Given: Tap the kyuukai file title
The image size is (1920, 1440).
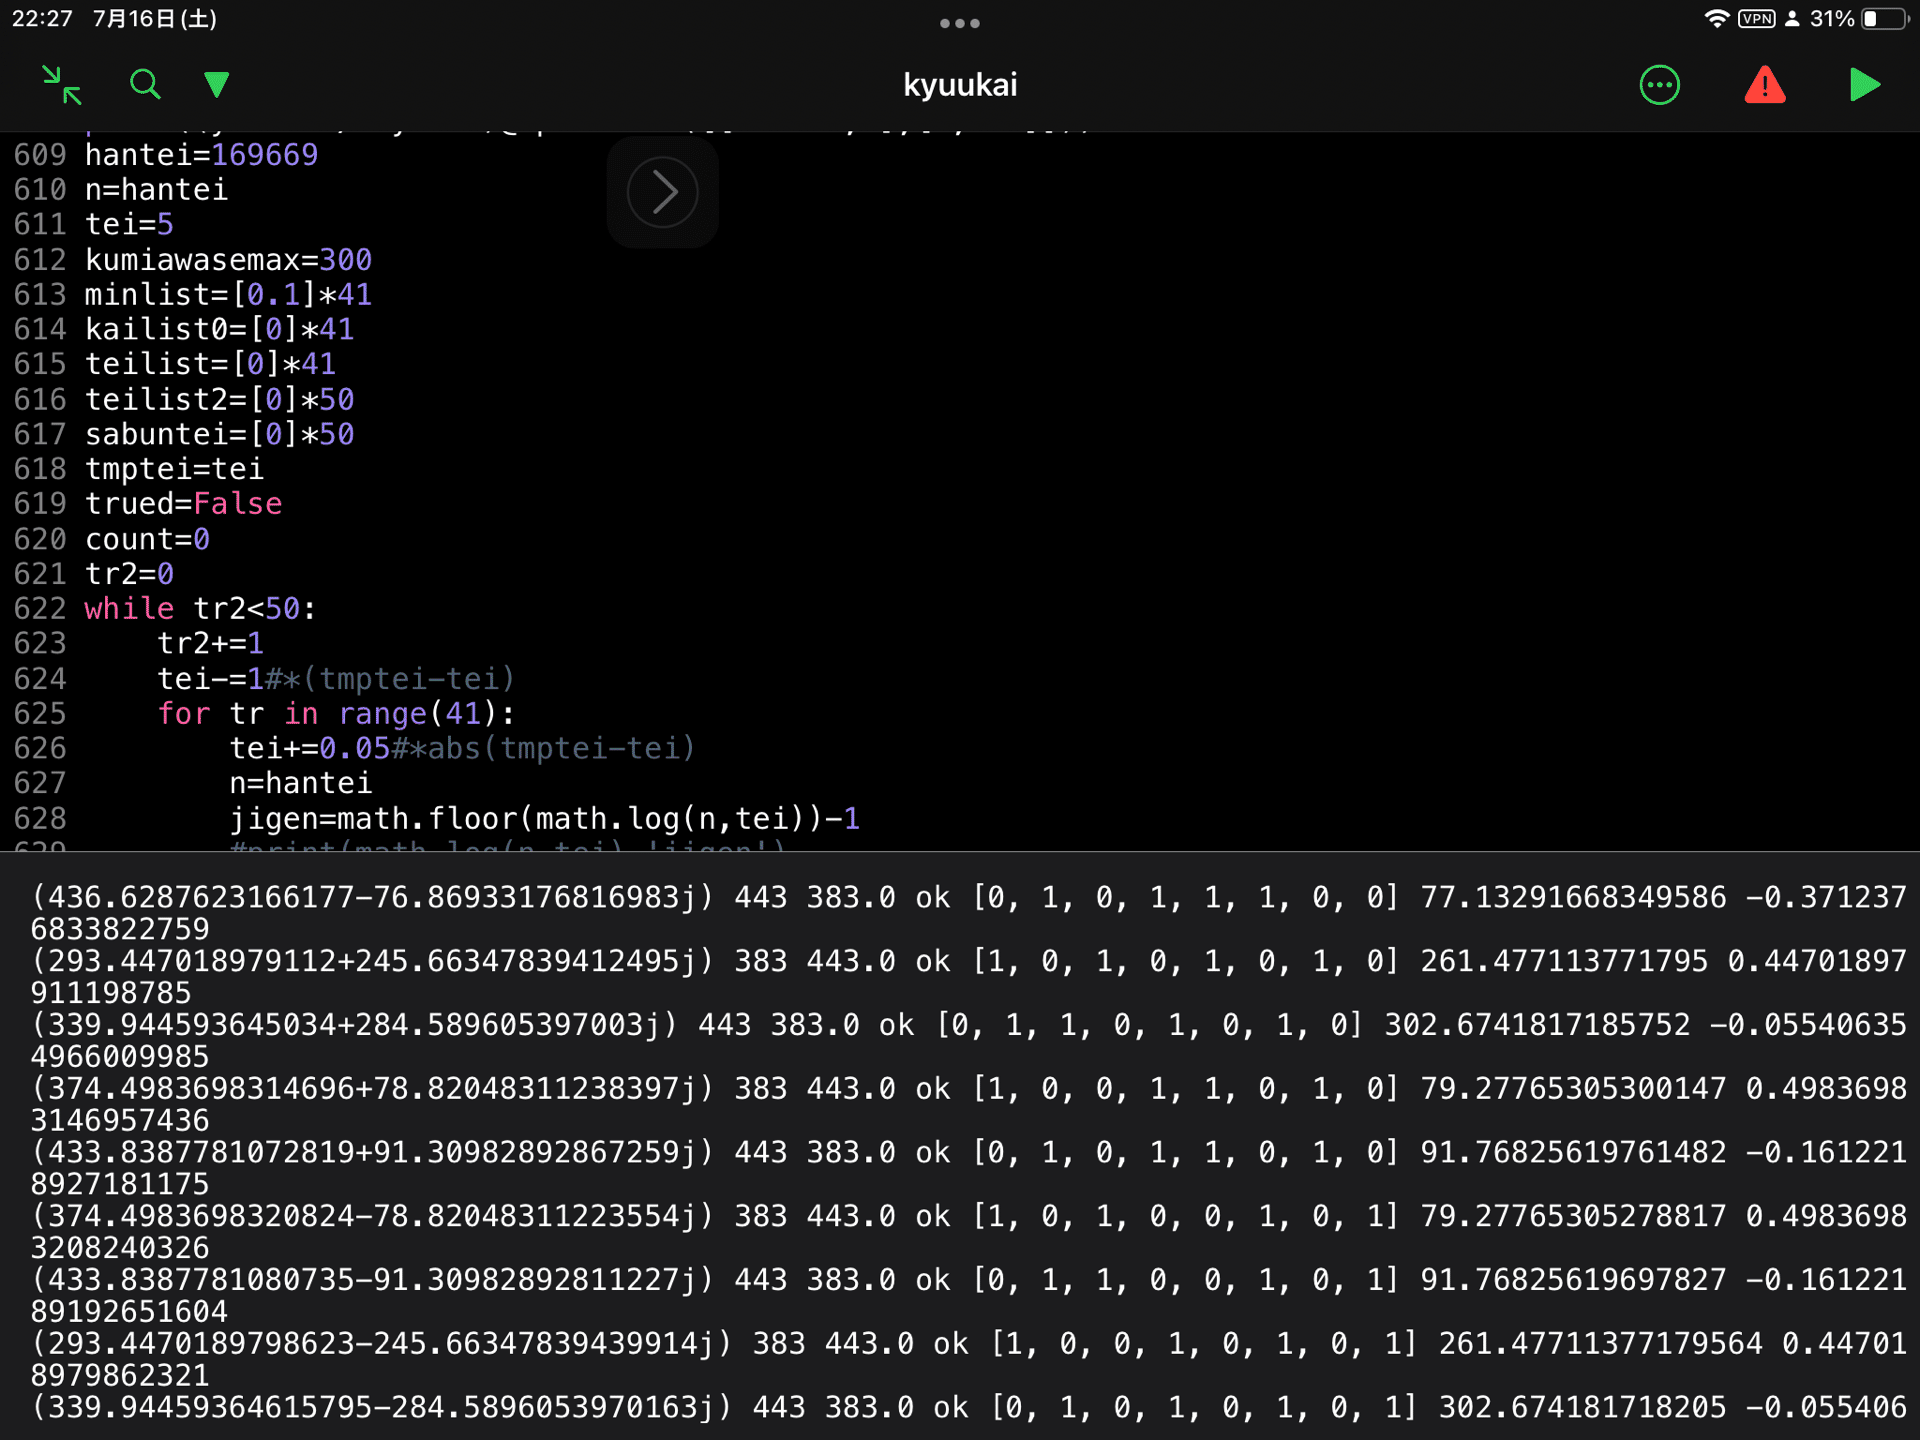Looking at the screenshot, I should [959, 85].
